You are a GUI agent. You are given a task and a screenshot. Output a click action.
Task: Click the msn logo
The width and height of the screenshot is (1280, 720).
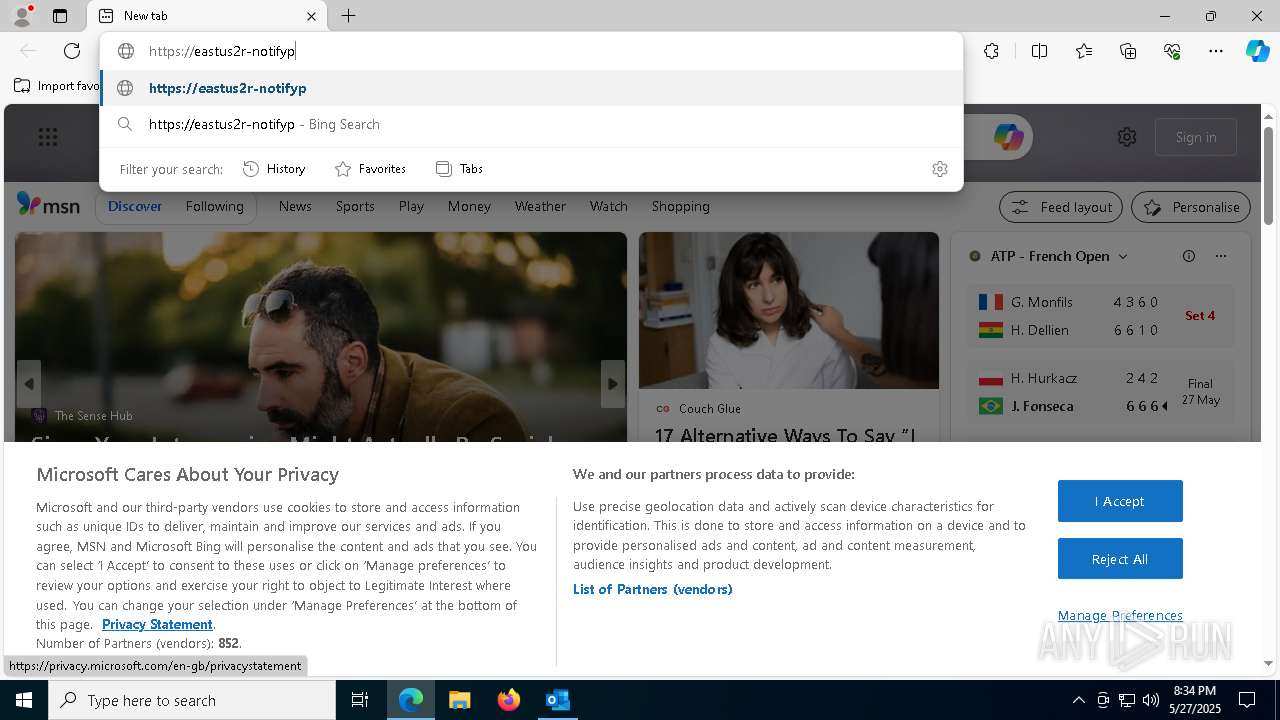pyautogui.click(x=48, y=205)
